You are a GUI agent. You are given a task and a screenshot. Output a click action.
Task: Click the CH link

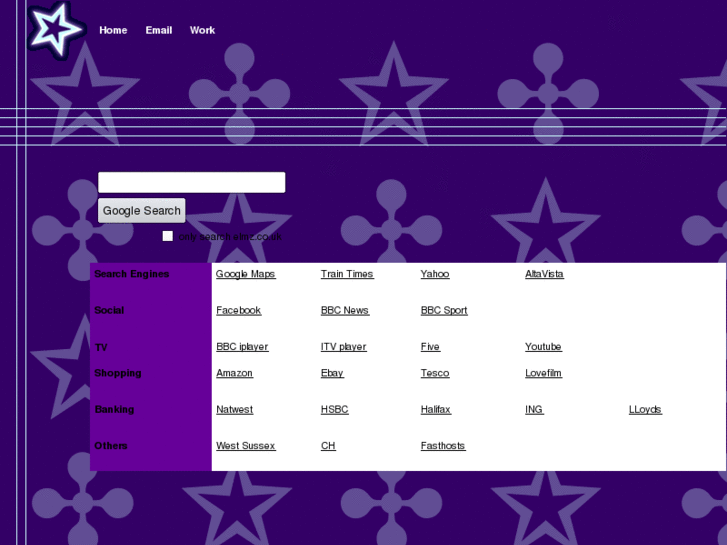click(x=328, y=446)
